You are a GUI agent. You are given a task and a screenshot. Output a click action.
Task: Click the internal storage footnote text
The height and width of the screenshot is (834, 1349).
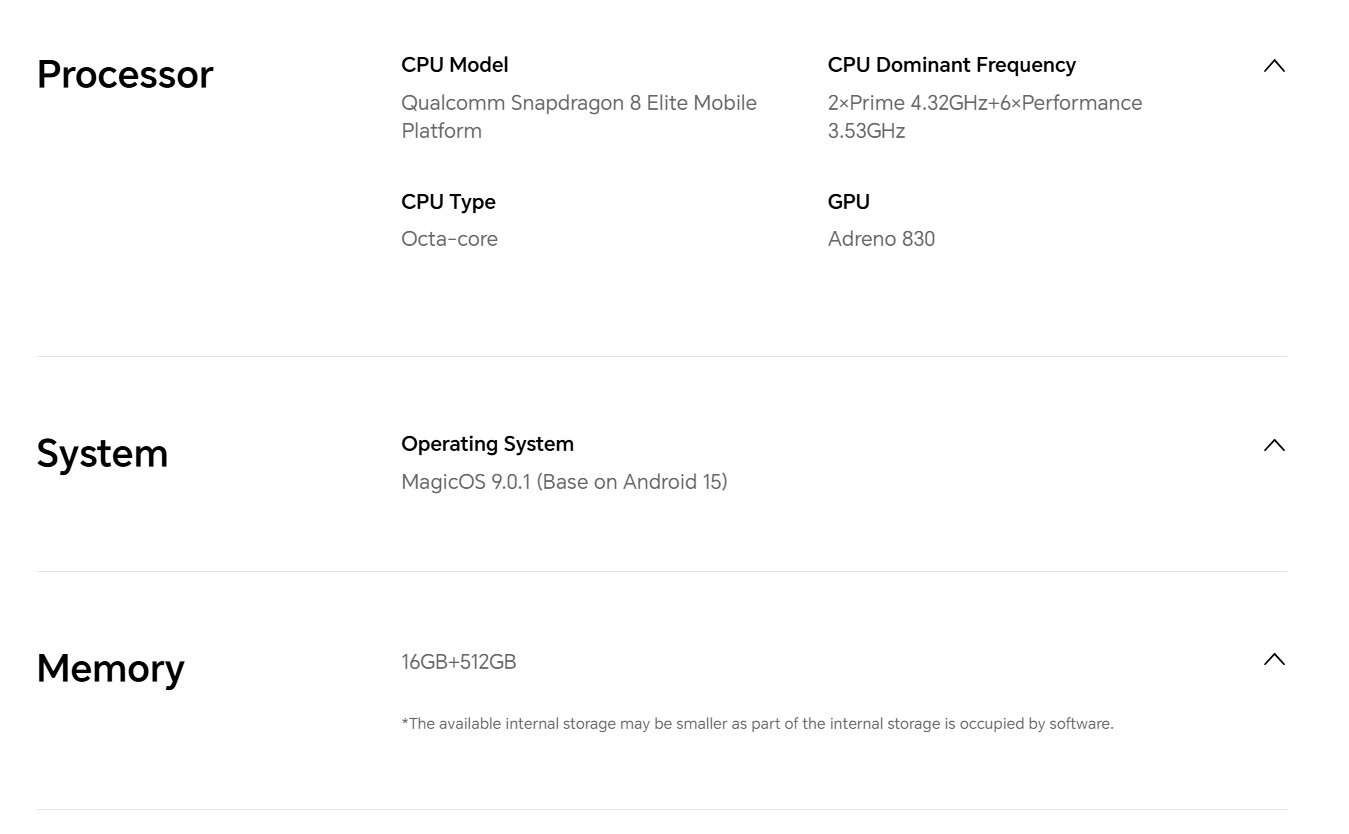[757, 723]
